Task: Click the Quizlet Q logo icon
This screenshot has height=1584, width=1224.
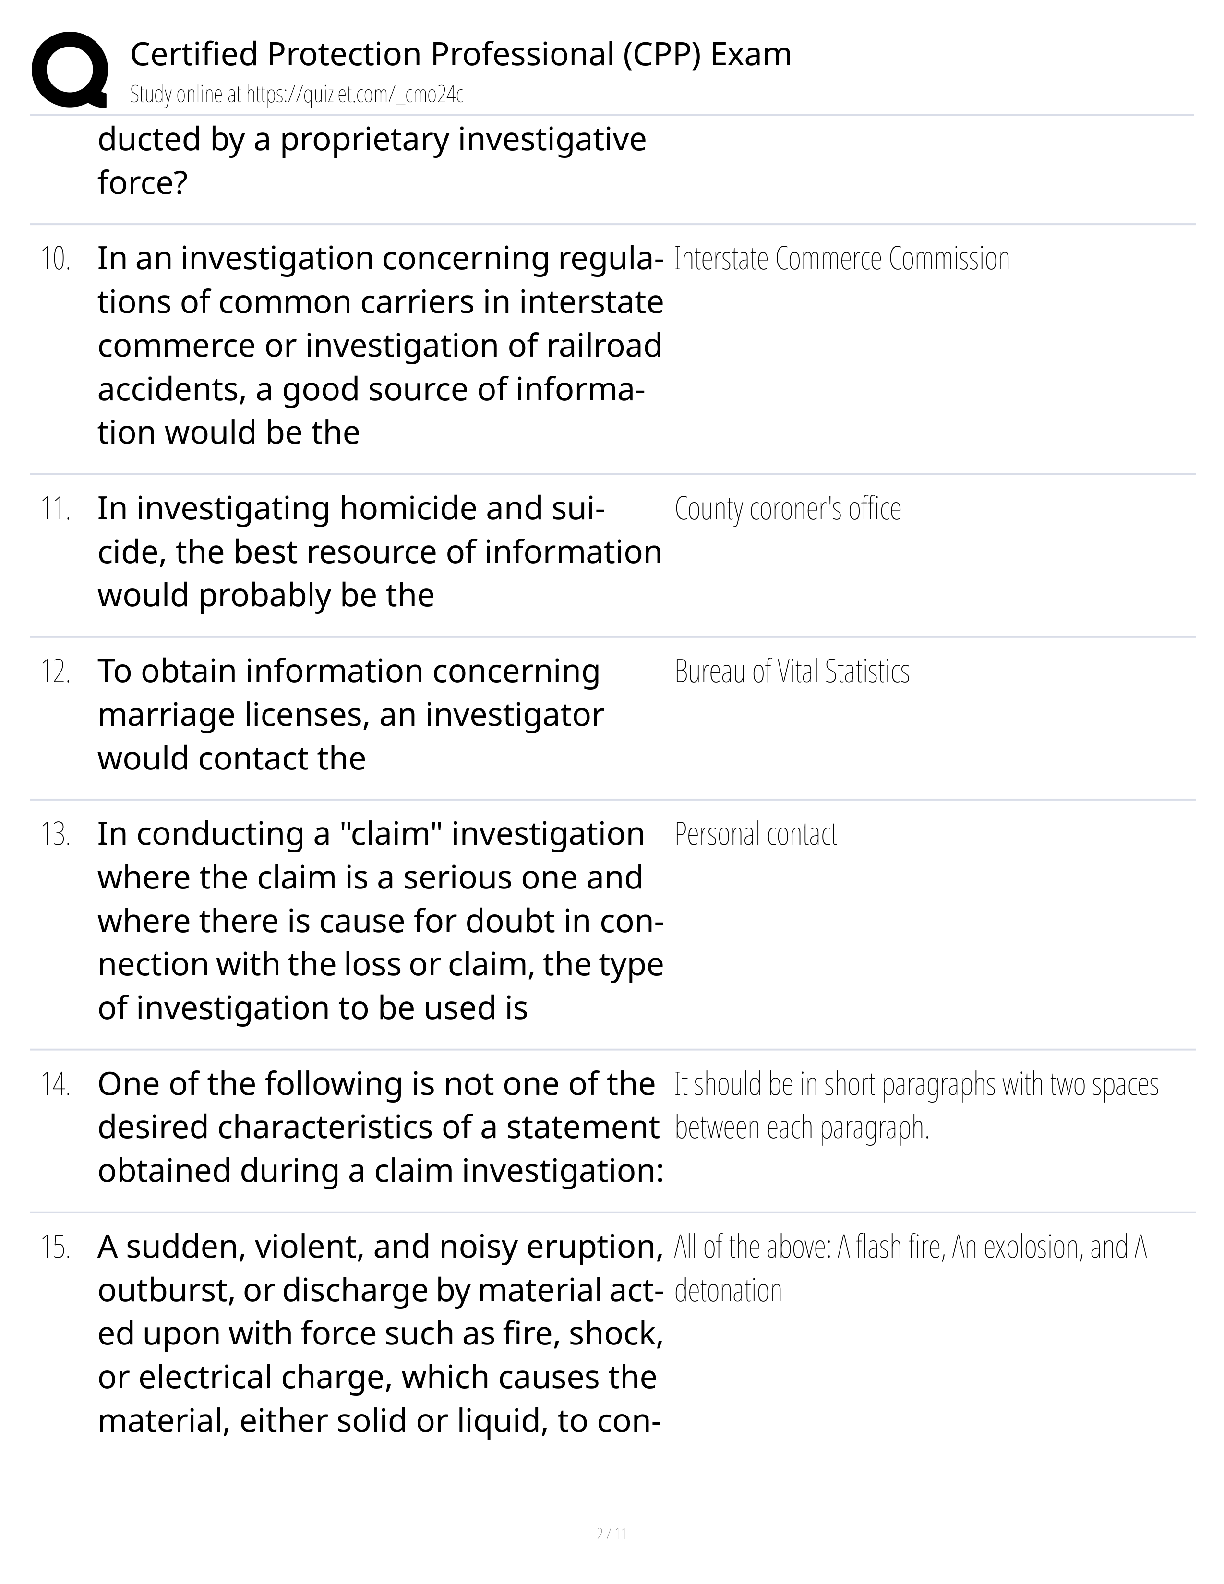Action: pyautogui.click(x=69, y=70)
